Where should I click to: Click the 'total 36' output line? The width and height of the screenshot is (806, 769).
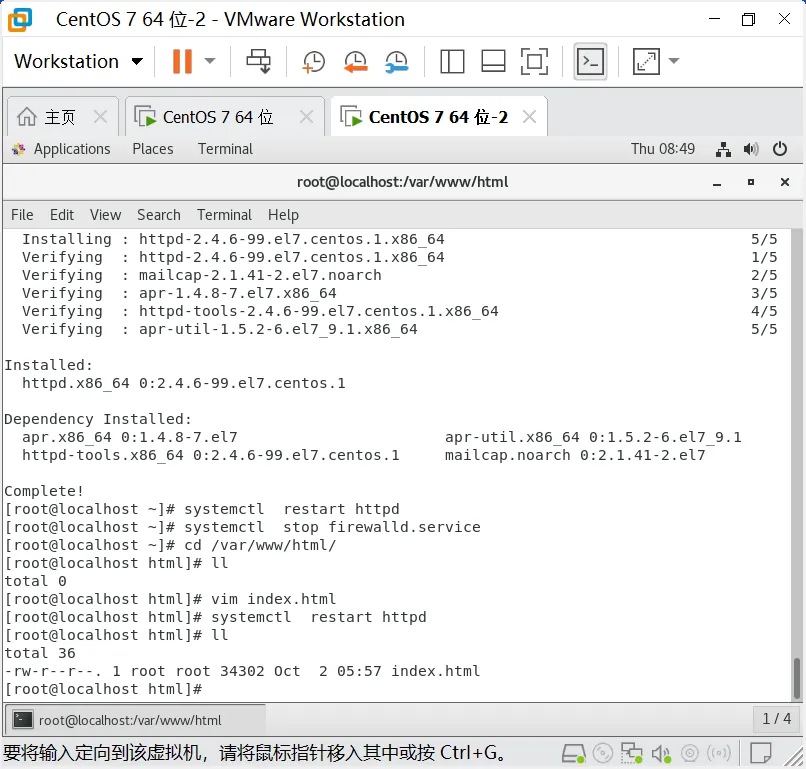pyautogui.click(x=40, y=653)
